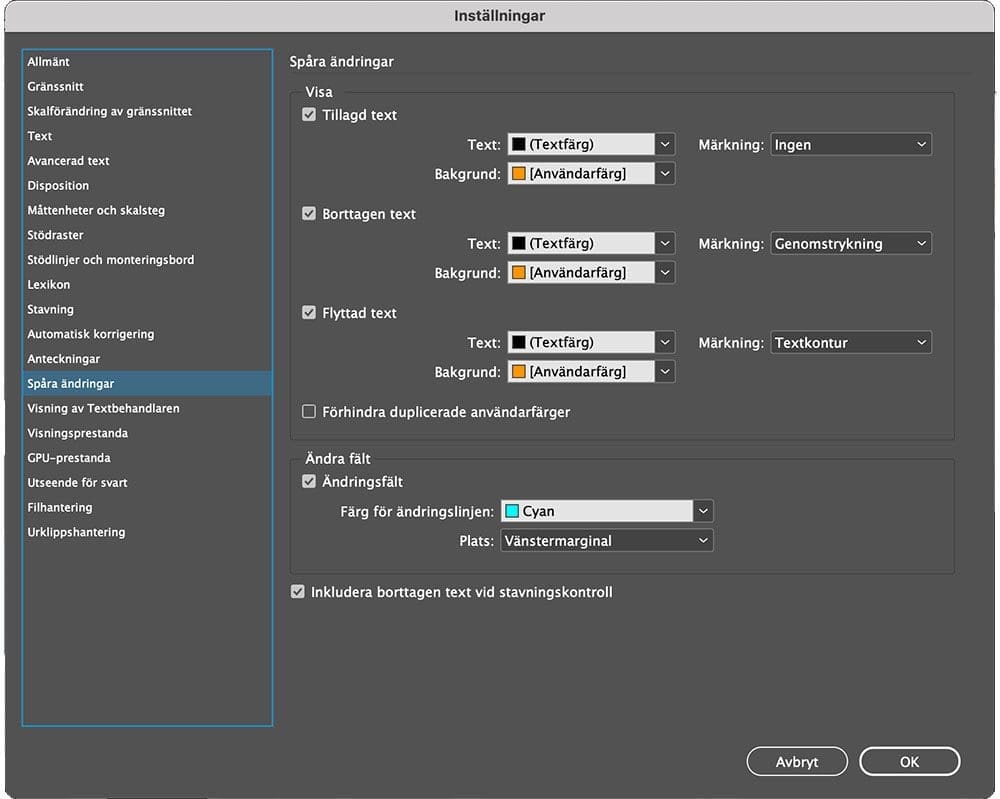Click black Text swatch under Borttagen text
The width and height of the screenshot is (1000, 799).
pos(519,243)
